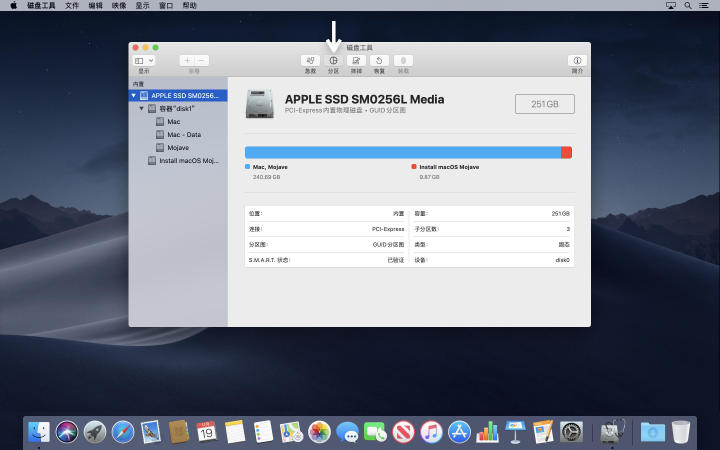Open News from the Dock

pos(403,432)
